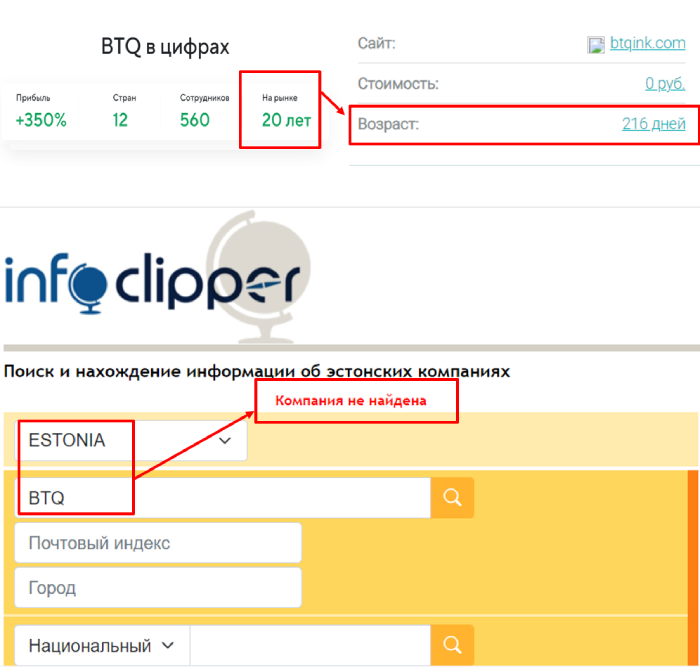Screen dimensions: 700x667
Task: Expand the ESTONIA country dropdown
Action: coord(131,440)
